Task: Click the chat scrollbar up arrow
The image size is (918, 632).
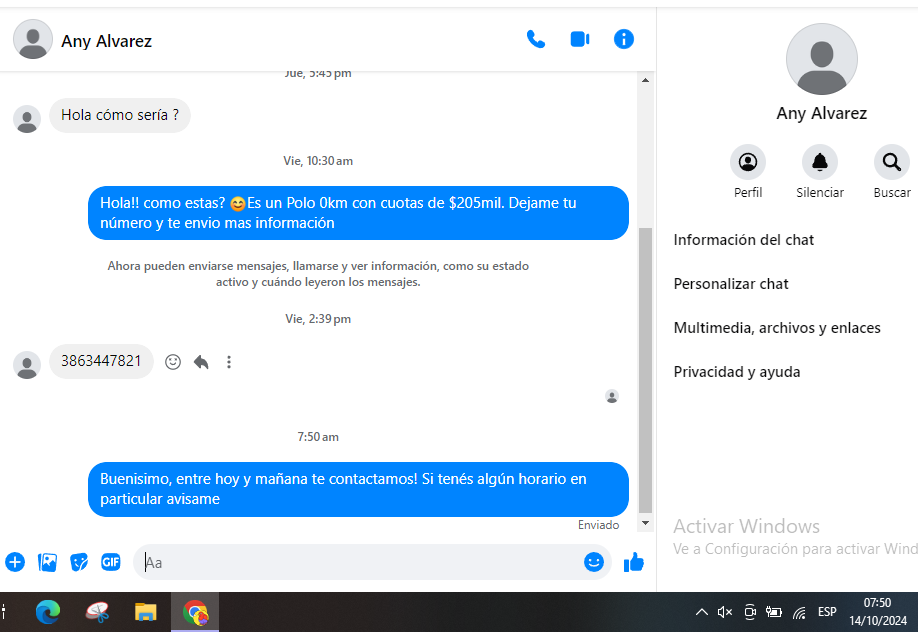Action: 645,80
